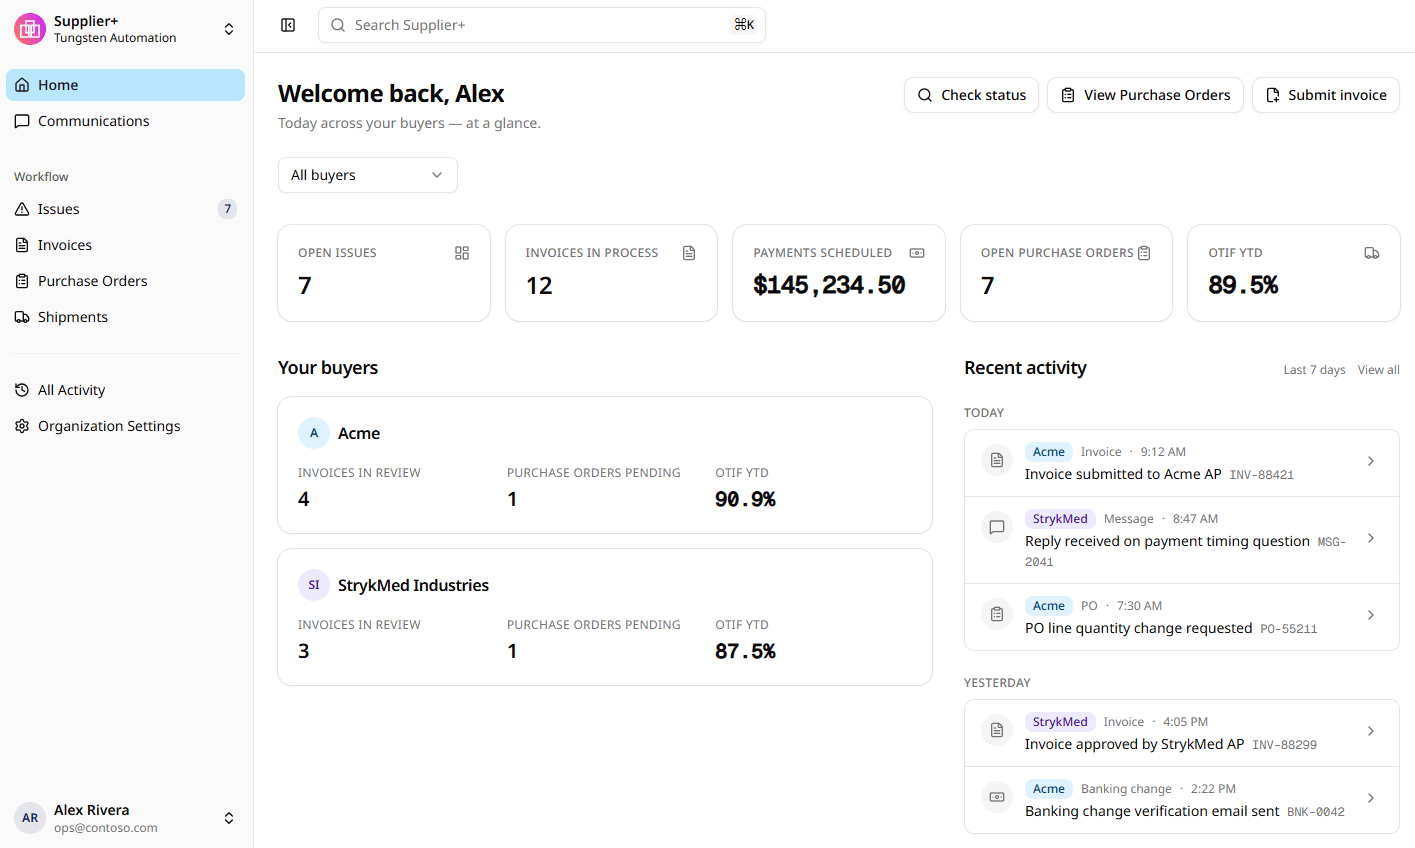Open the Acme buyer card

tap(605, 465)
